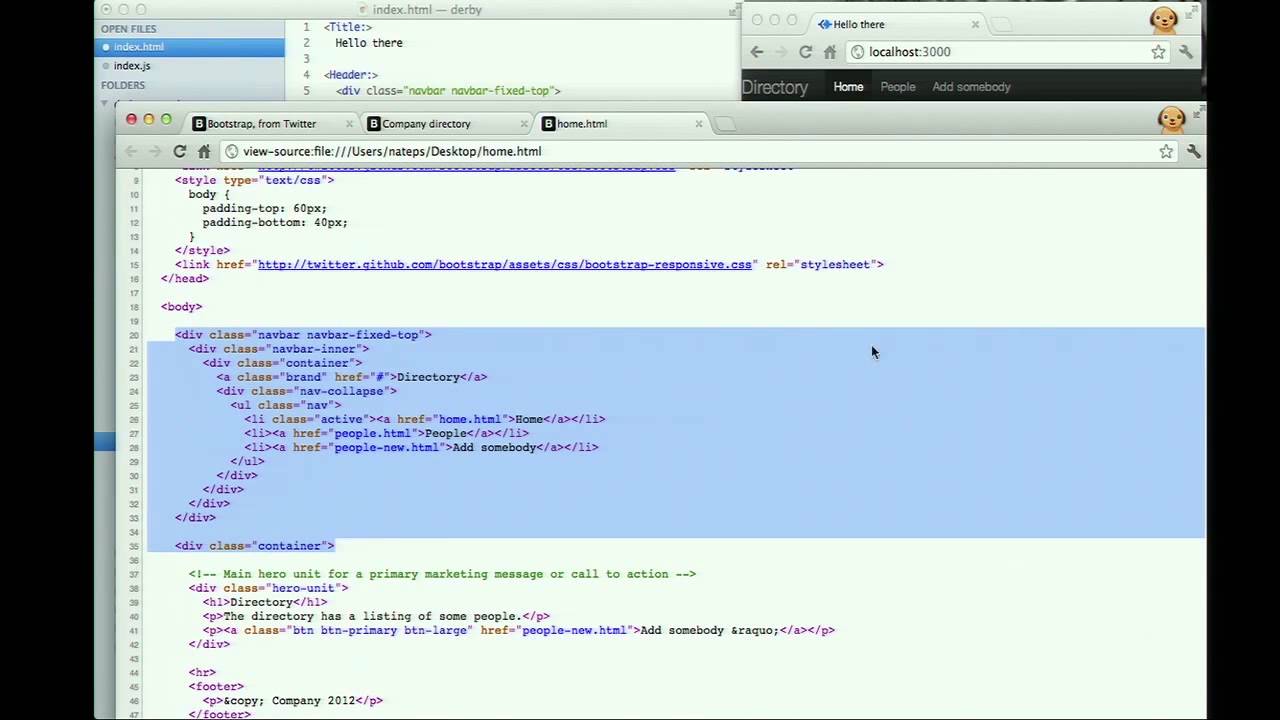Click home.html href link in source
The height and width of the screenshot is (720, 1280).
pos(472,419)
